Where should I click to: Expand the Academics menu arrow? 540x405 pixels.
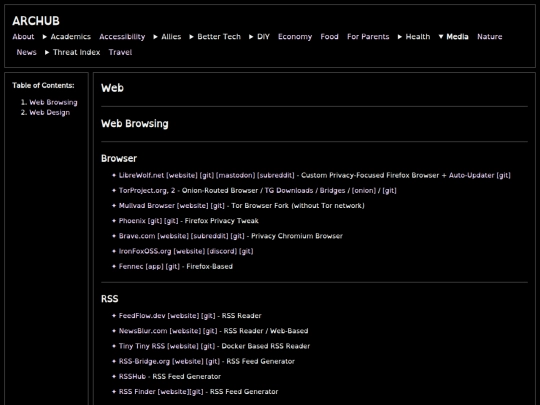coord(44,37)
